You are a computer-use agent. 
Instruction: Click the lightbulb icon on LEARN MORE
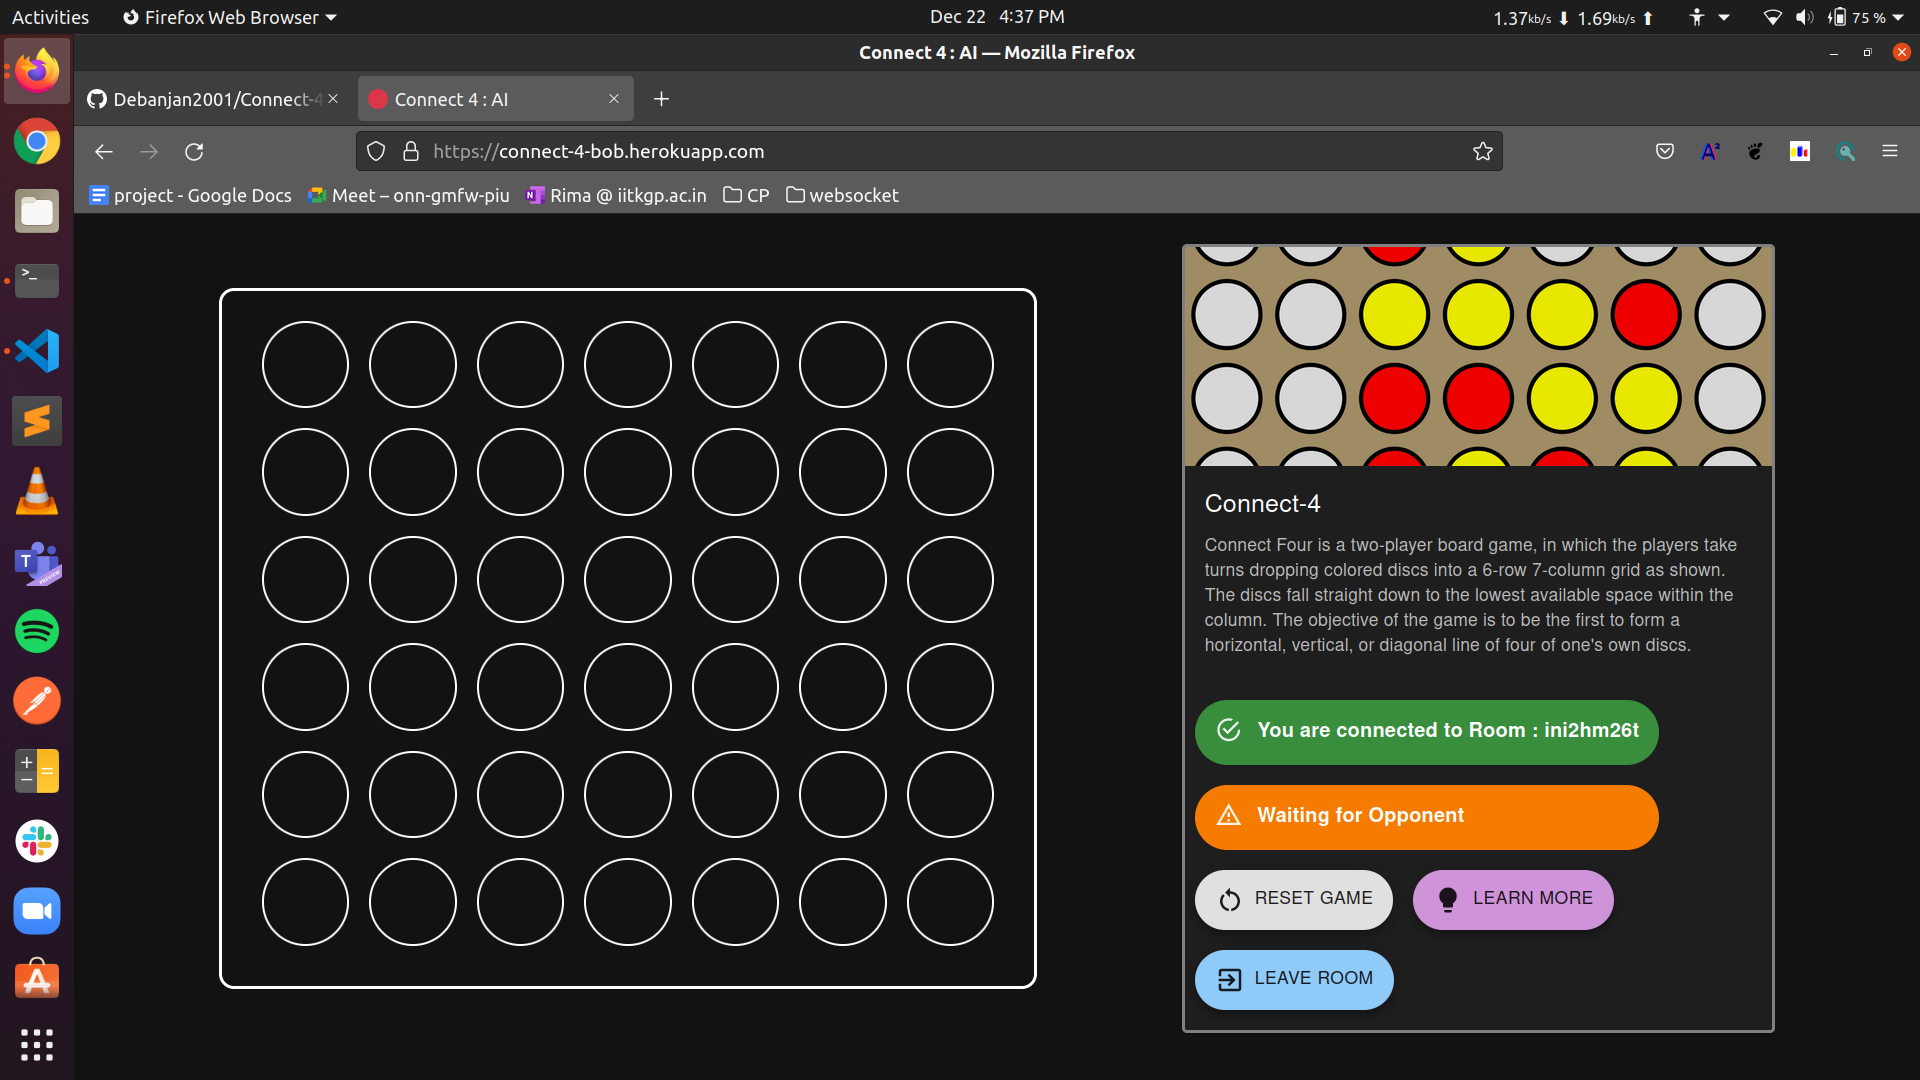point(1445,899)
